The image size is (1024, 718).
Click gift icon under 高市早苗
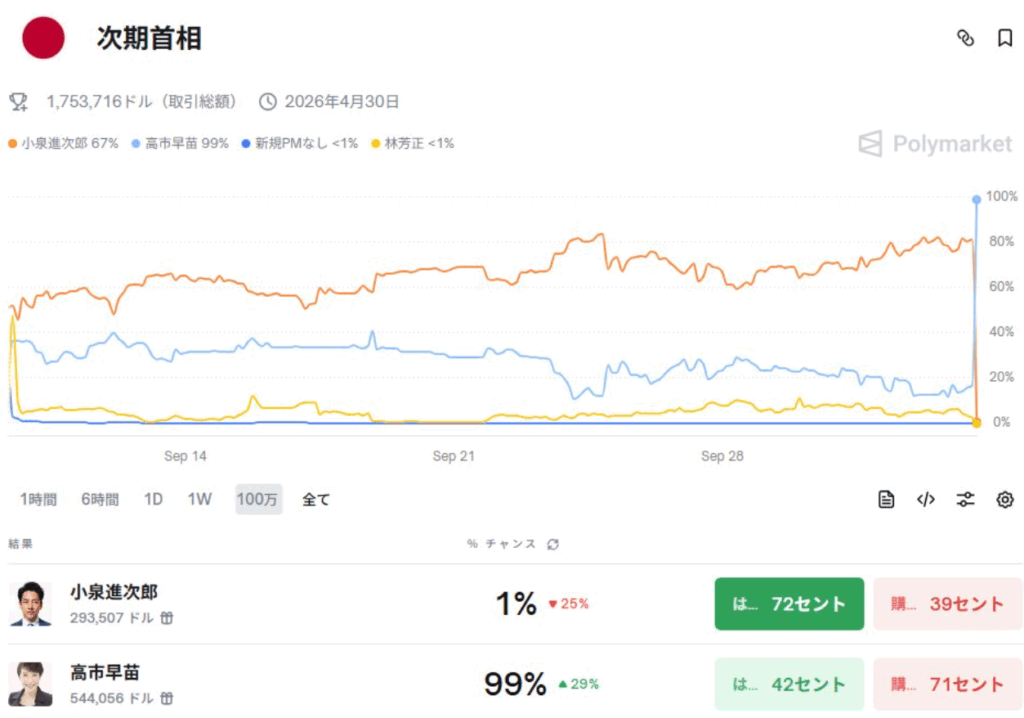click(167, 698)
